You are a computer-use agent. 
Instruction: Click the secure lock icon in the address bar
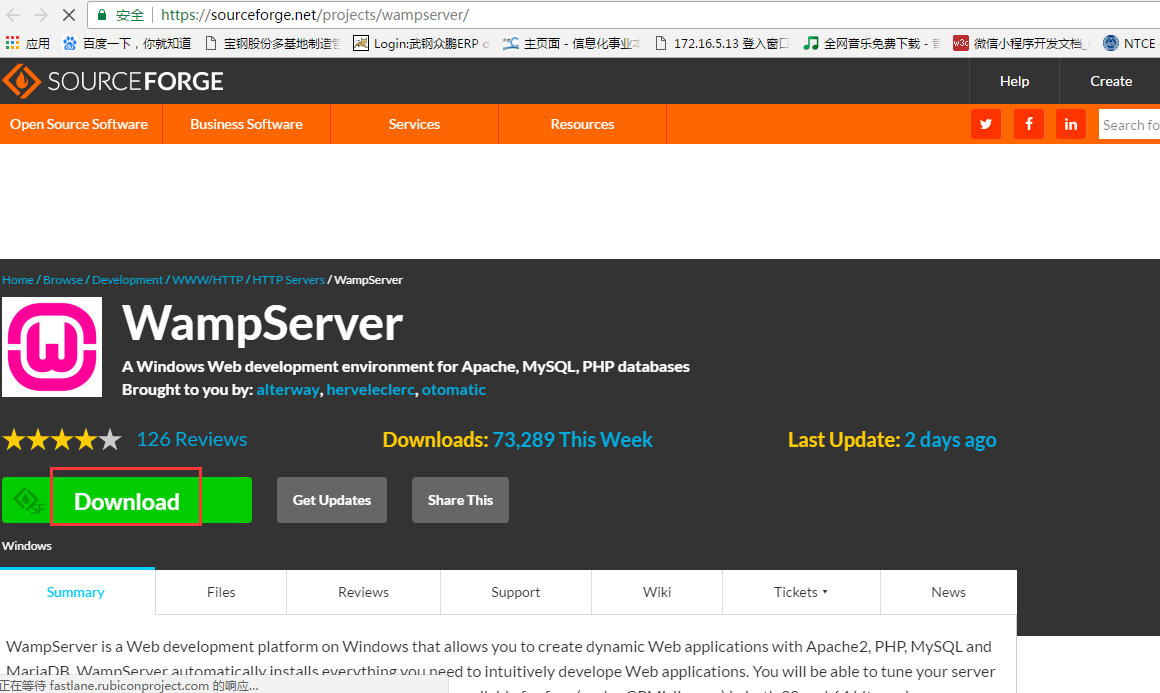(x=102, y=15)
